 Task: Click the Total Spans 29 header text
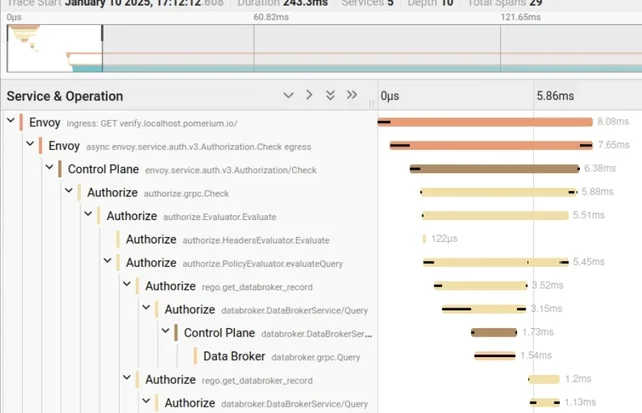coord(505,3)
